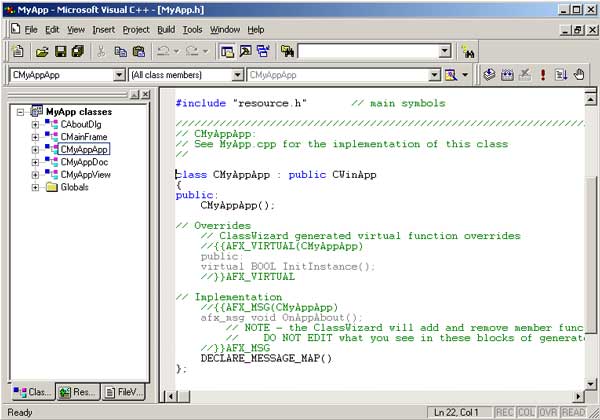Select the Globals folder label
The width and height of the screenshot is (600, 420).
(74, 187)
